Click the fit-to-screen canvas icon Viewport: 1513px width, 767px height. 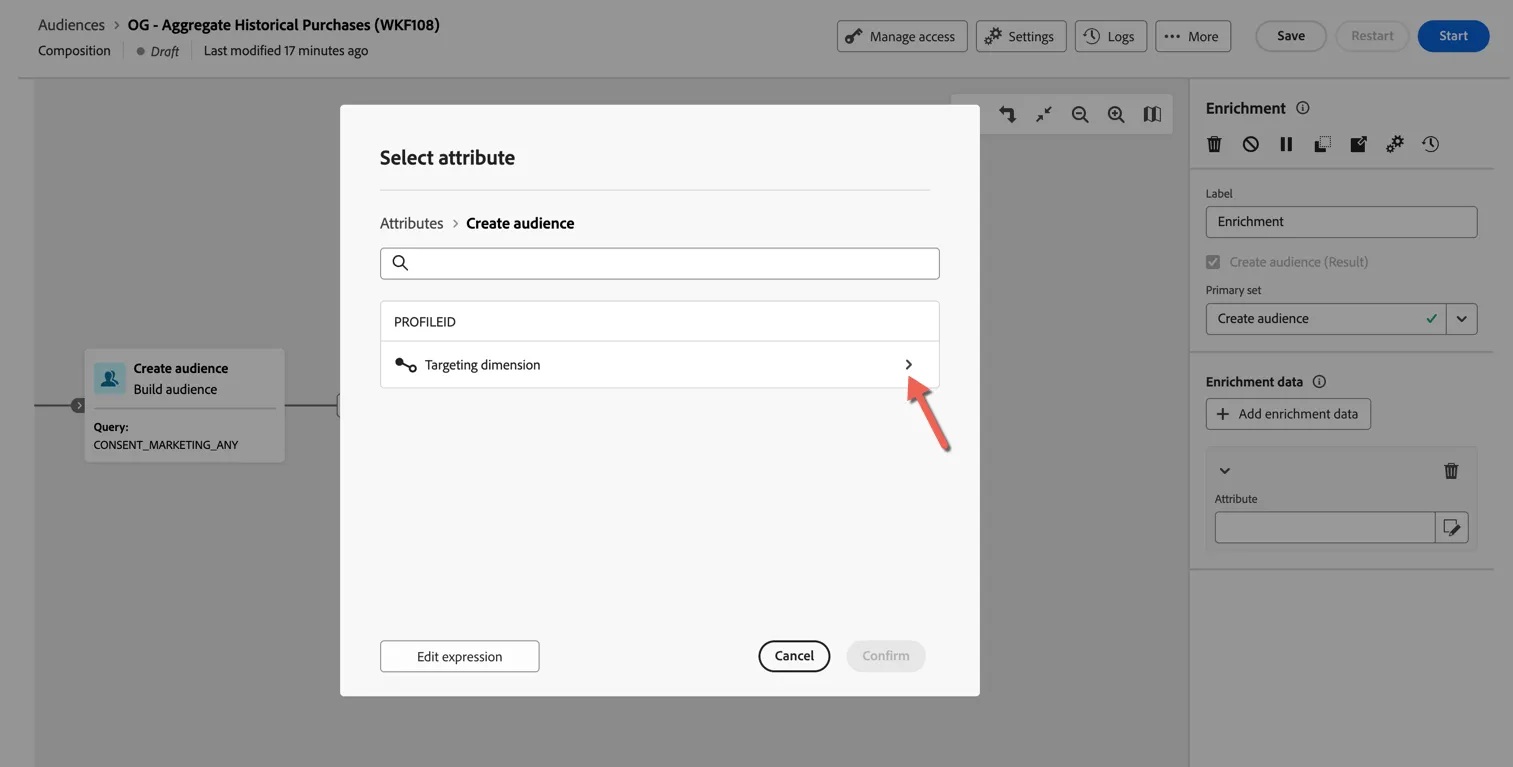(x=1044, y=115)
